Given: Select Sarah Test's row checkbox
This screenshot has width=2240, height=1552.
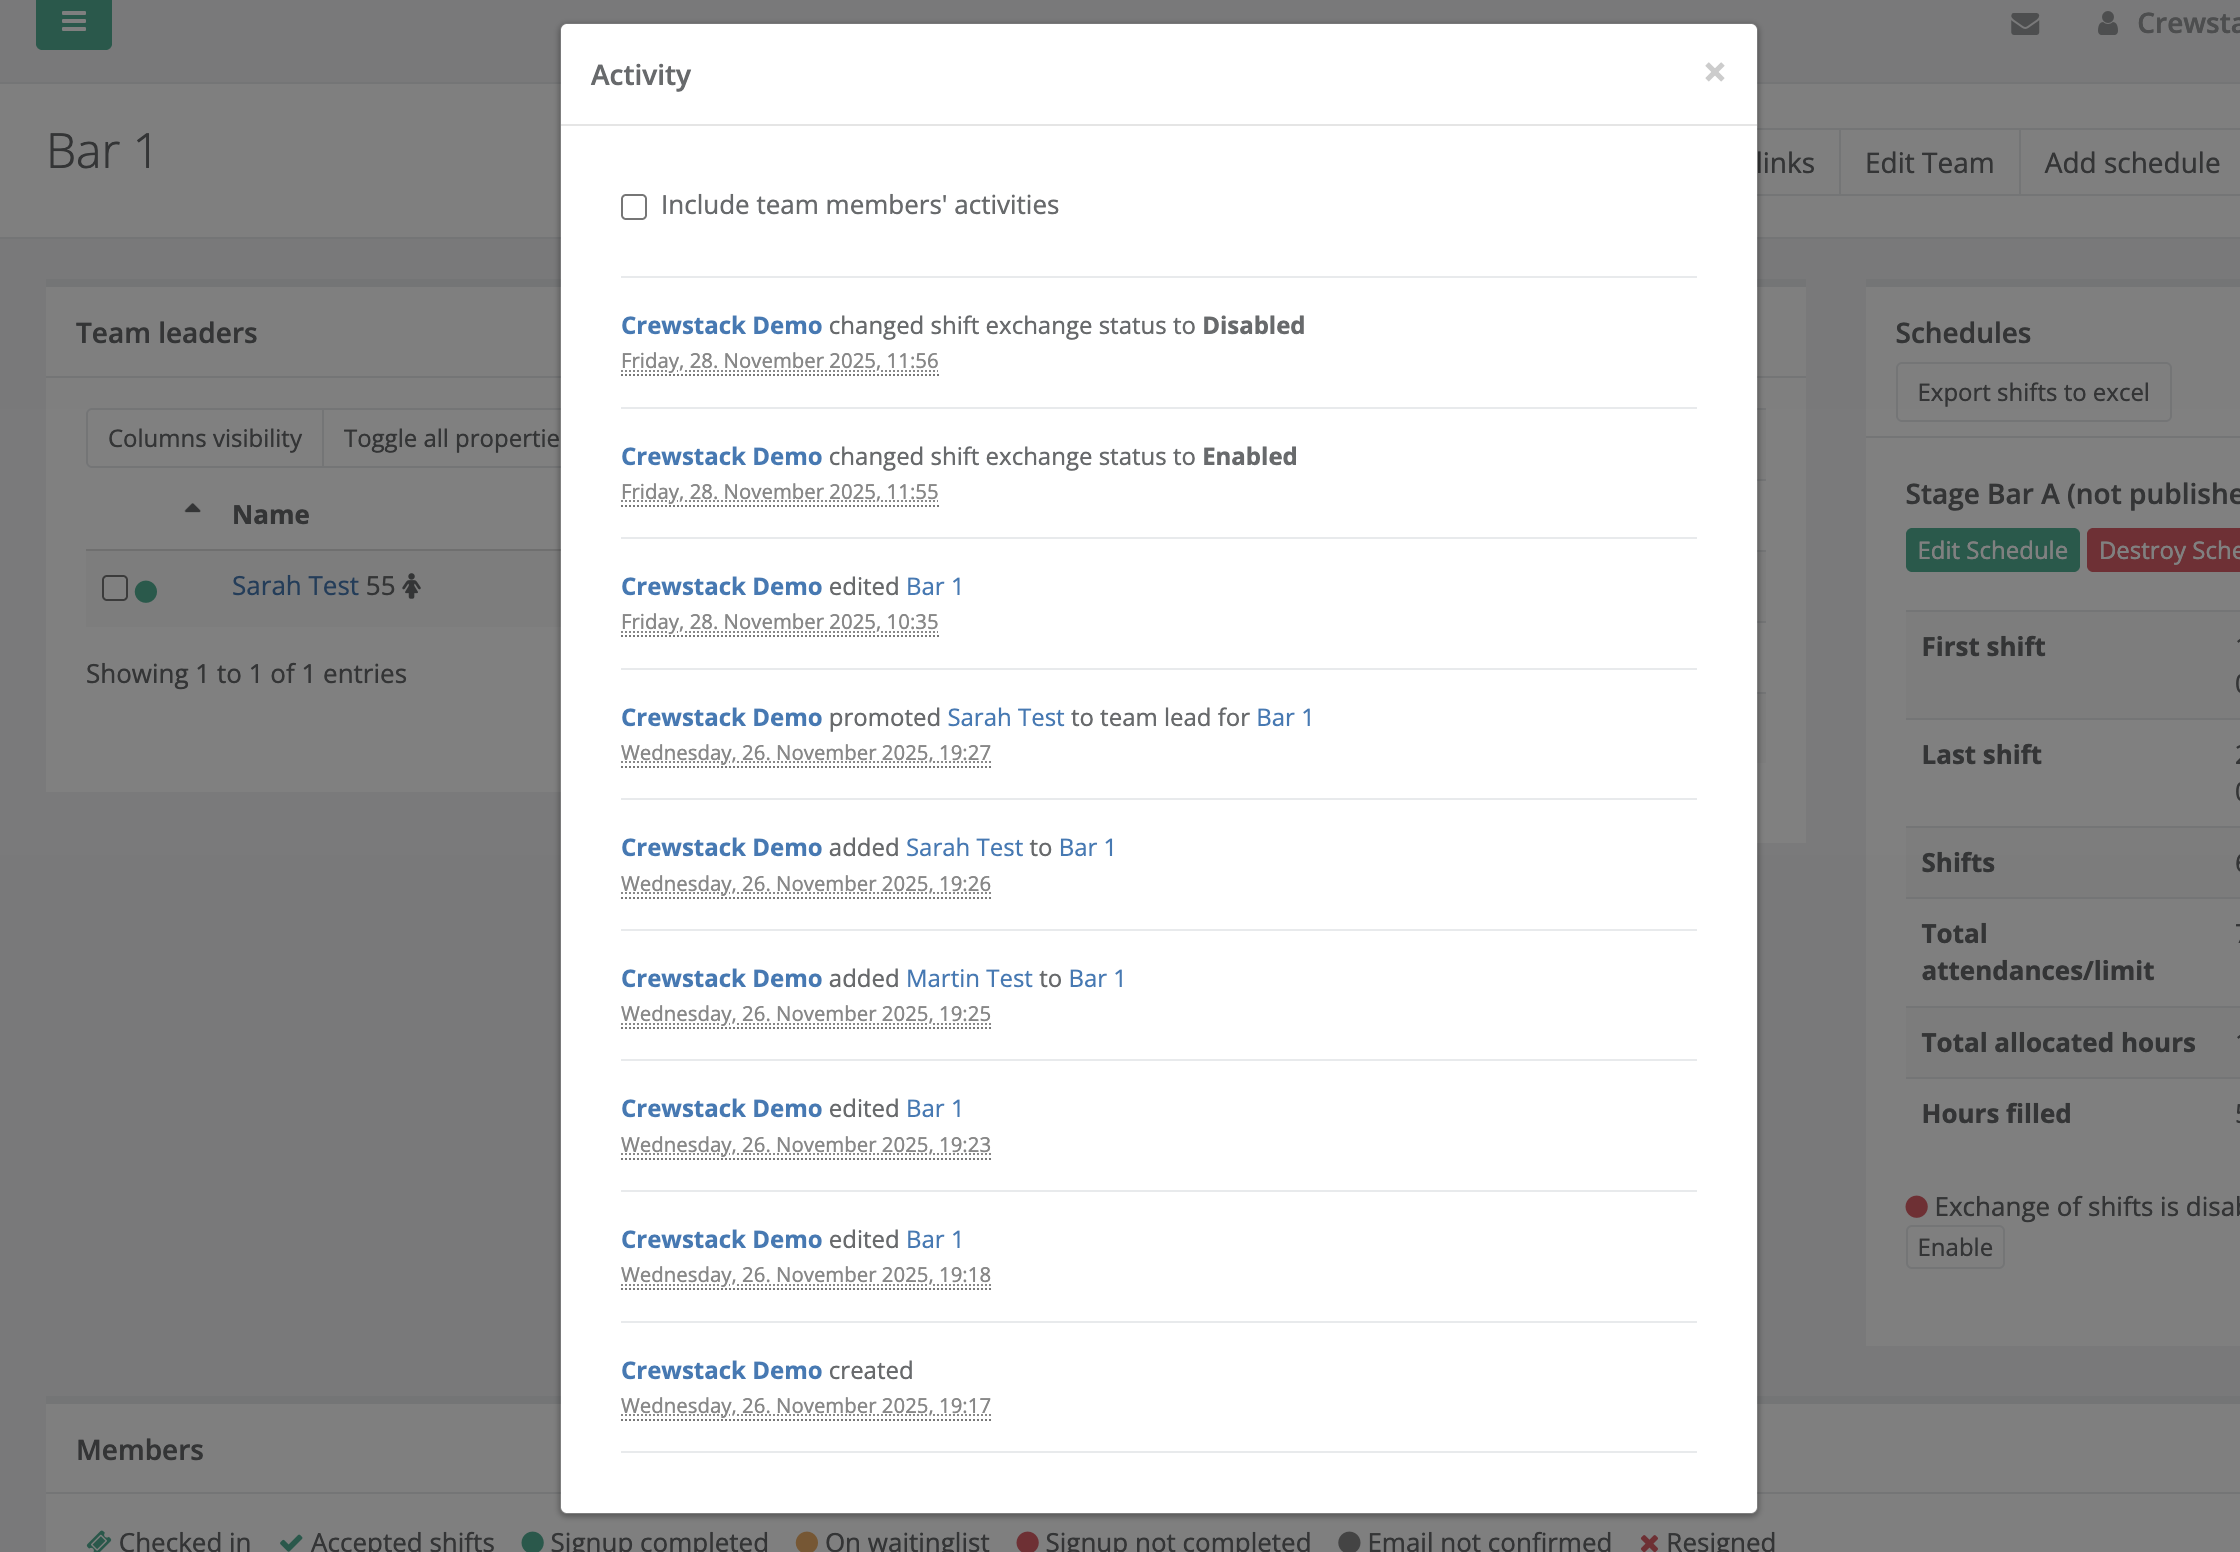Looking at the screenshot, I should pos(113,589).
